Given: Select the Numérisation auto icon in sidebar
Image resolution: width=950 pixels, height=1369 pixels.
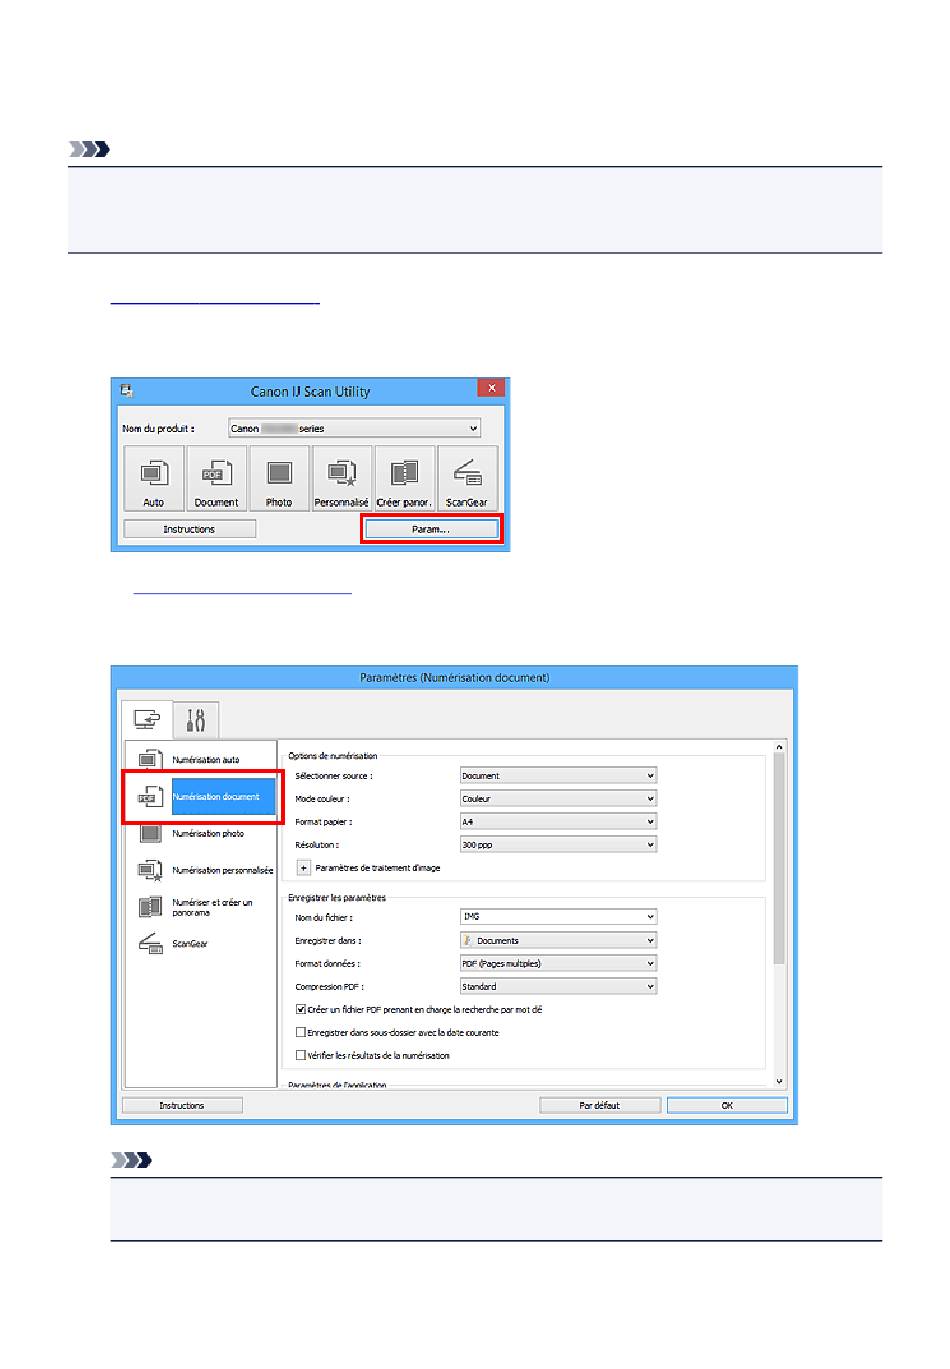Looking at the screenshot, I should point(150,760).
